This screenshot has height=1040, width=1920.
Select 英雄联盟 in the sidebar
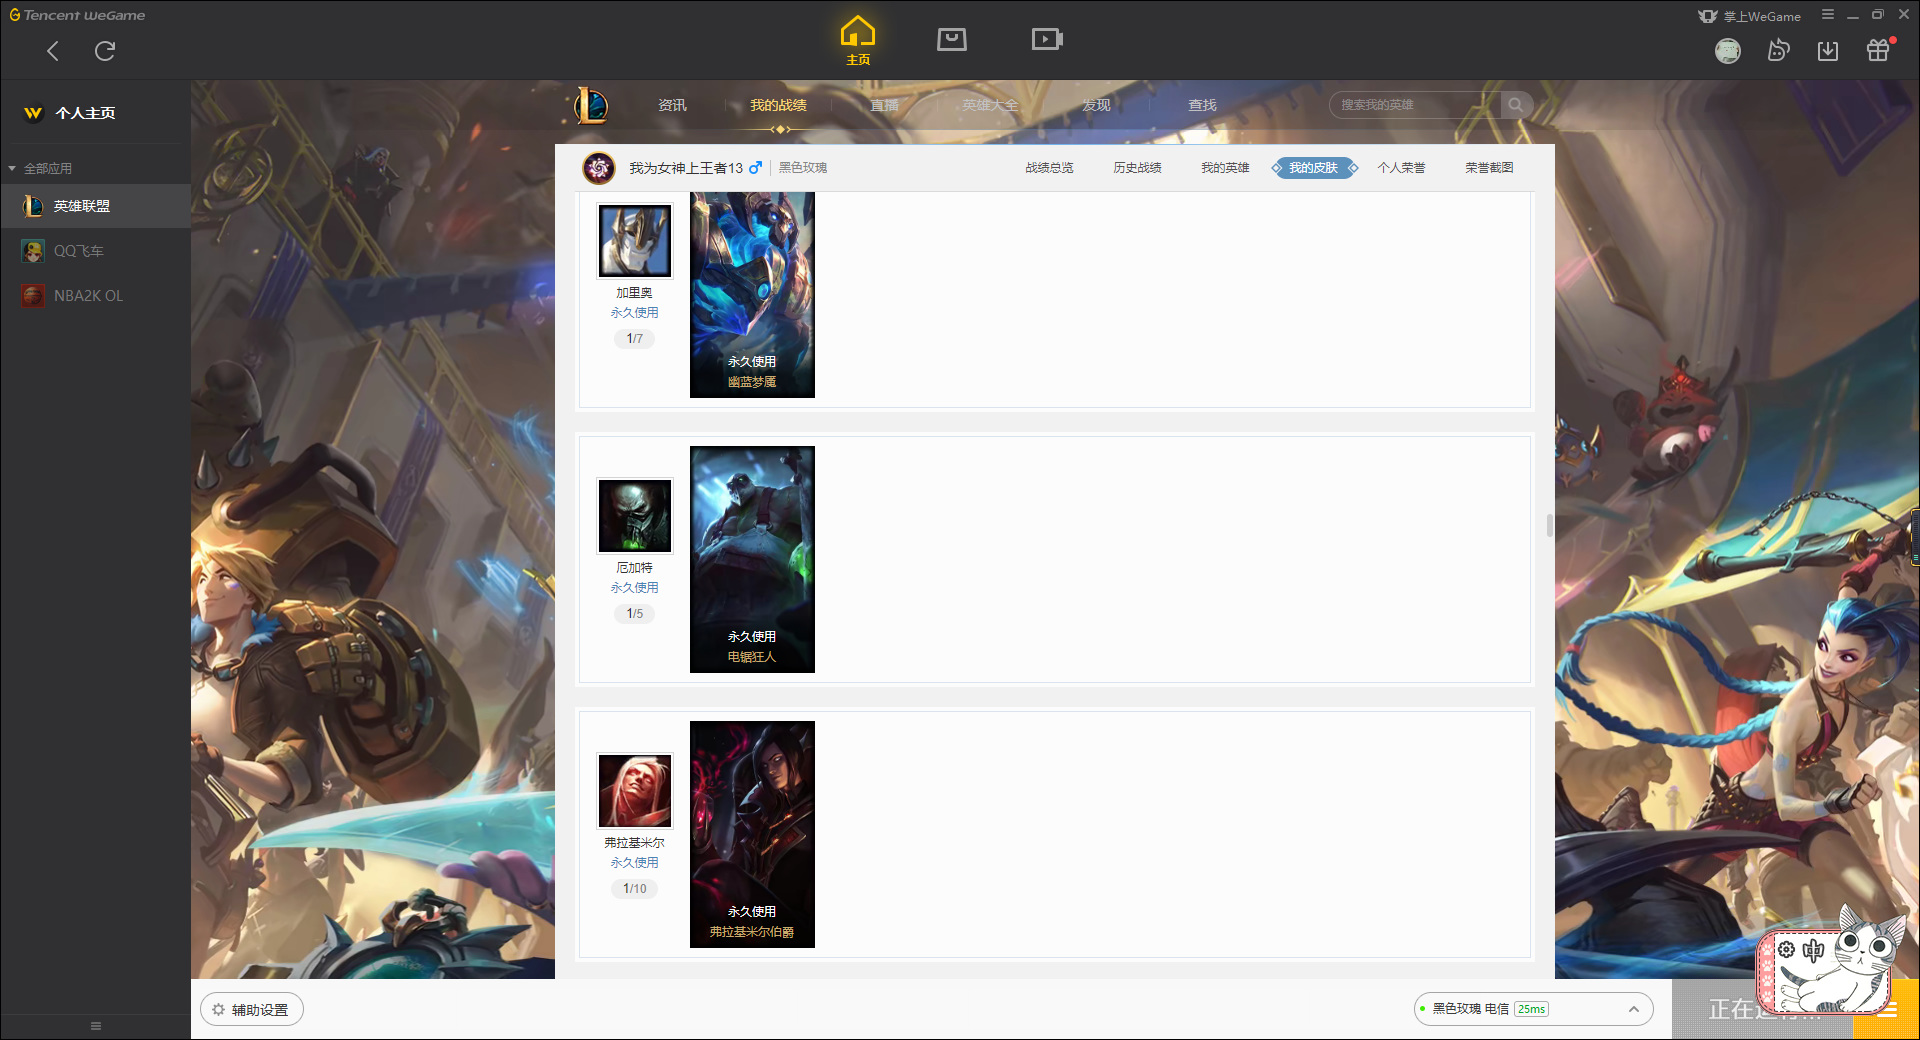pos(95,206)
